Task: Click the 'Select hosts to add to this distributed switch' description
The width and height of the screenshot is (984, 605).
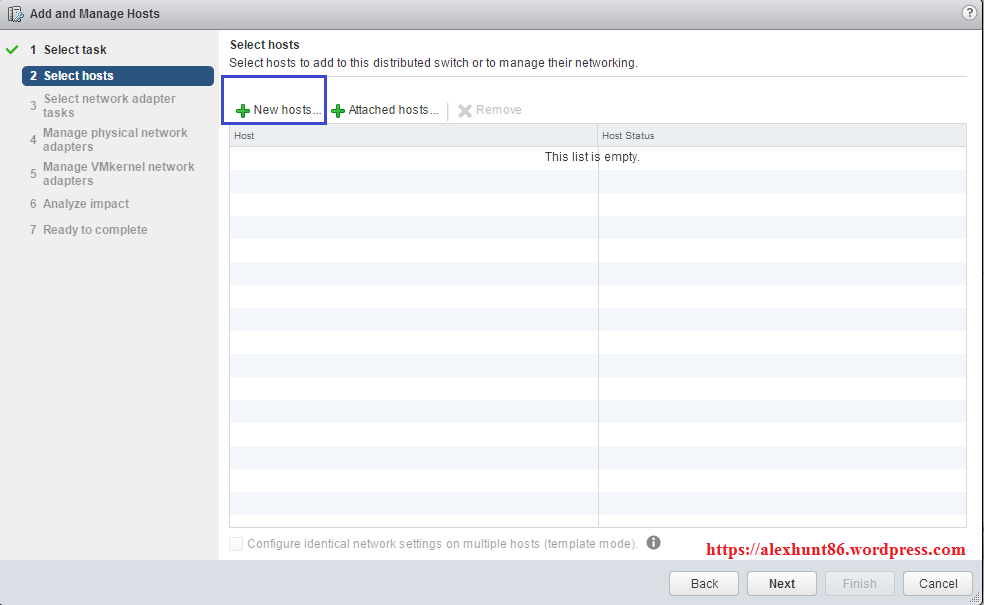Action: tap(434, 63)
